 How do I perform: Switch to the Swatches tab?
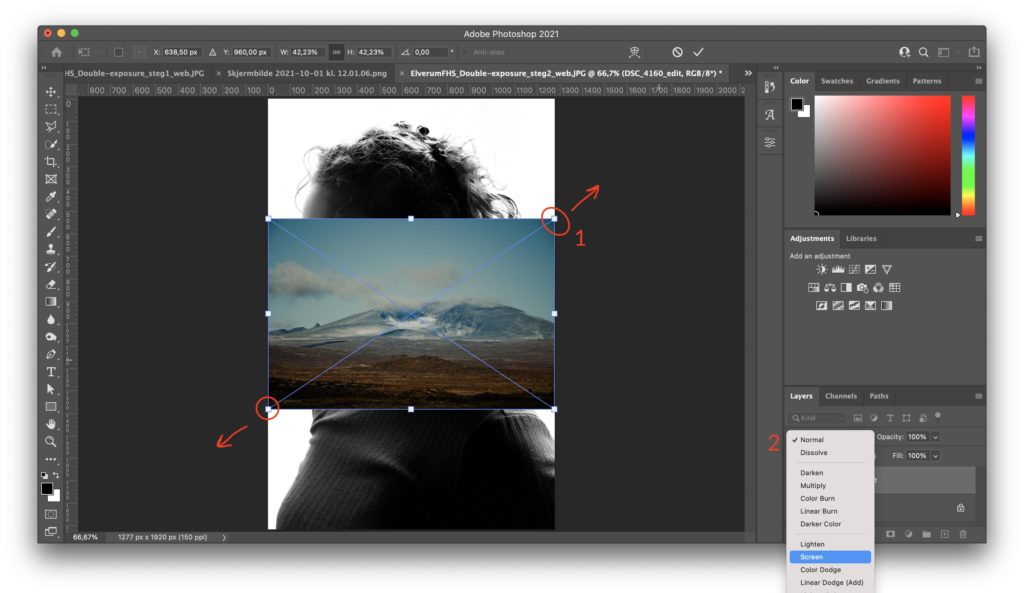[x=837, y=81]
